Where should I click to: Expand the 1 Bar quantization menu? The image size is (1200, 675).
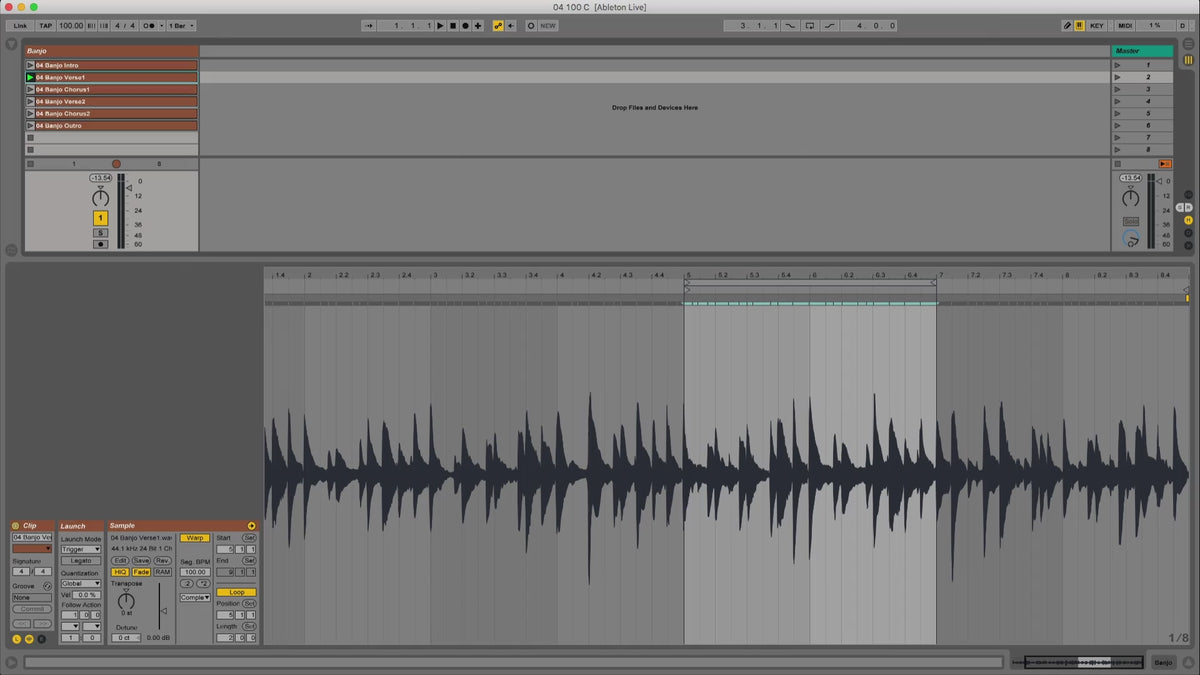(x=181, y=25)
